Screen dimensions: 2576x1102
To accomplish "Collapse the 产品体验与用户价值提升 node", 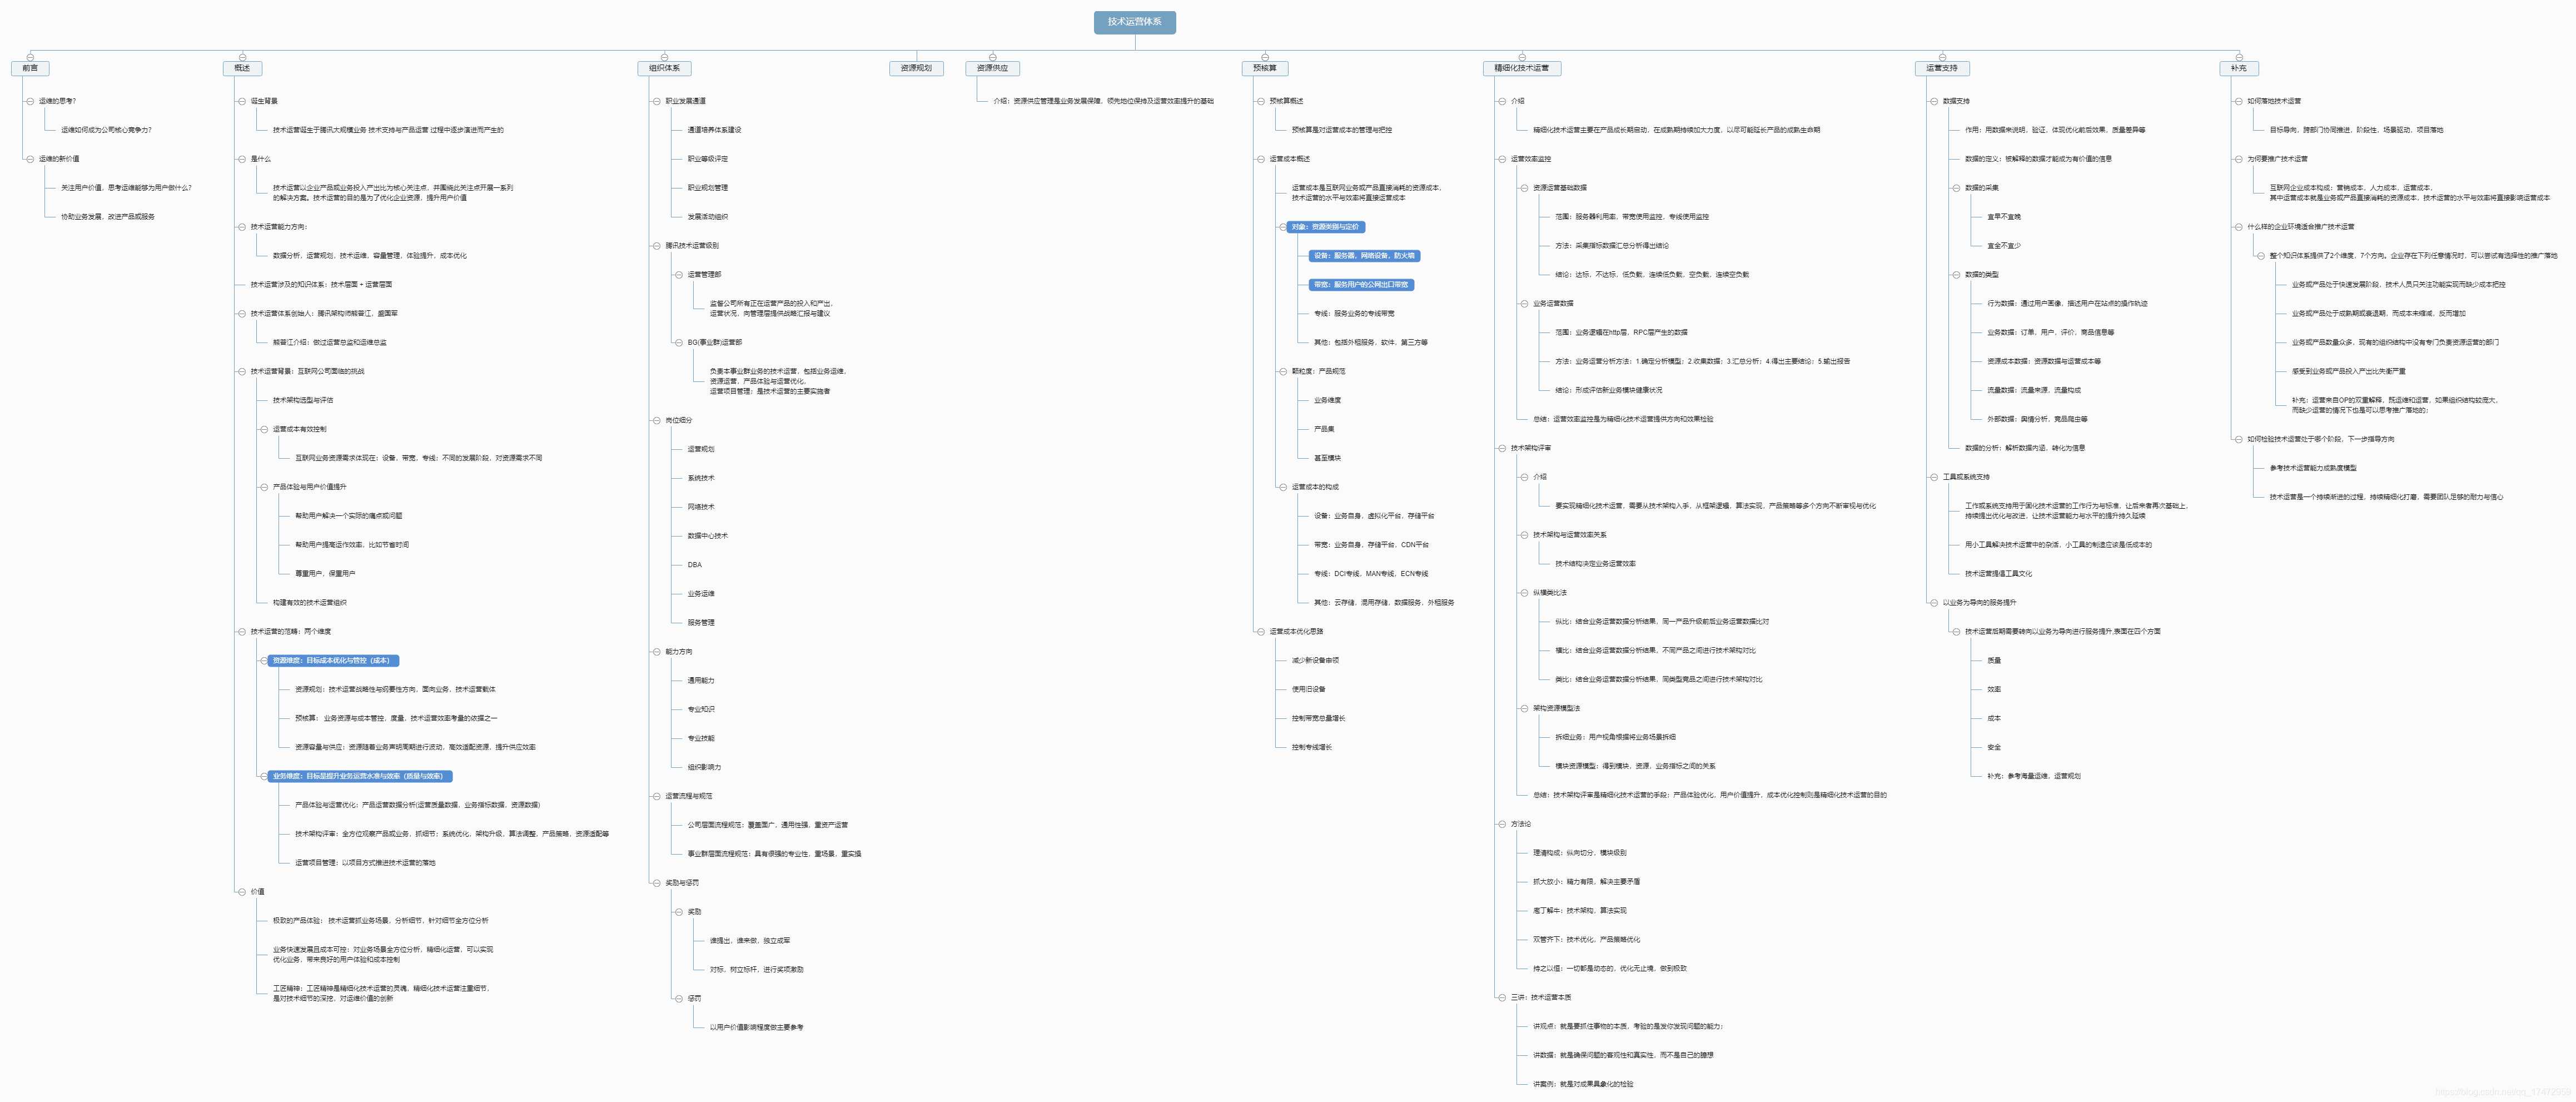I will pyautogui.click(x=264, y=487).
